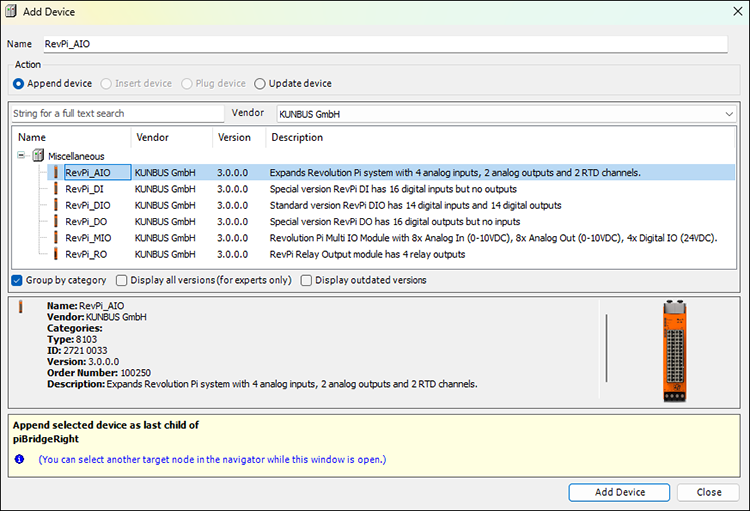Click the Order Number 100250 text
Screen dimensions: 750x511
point(99,372)
